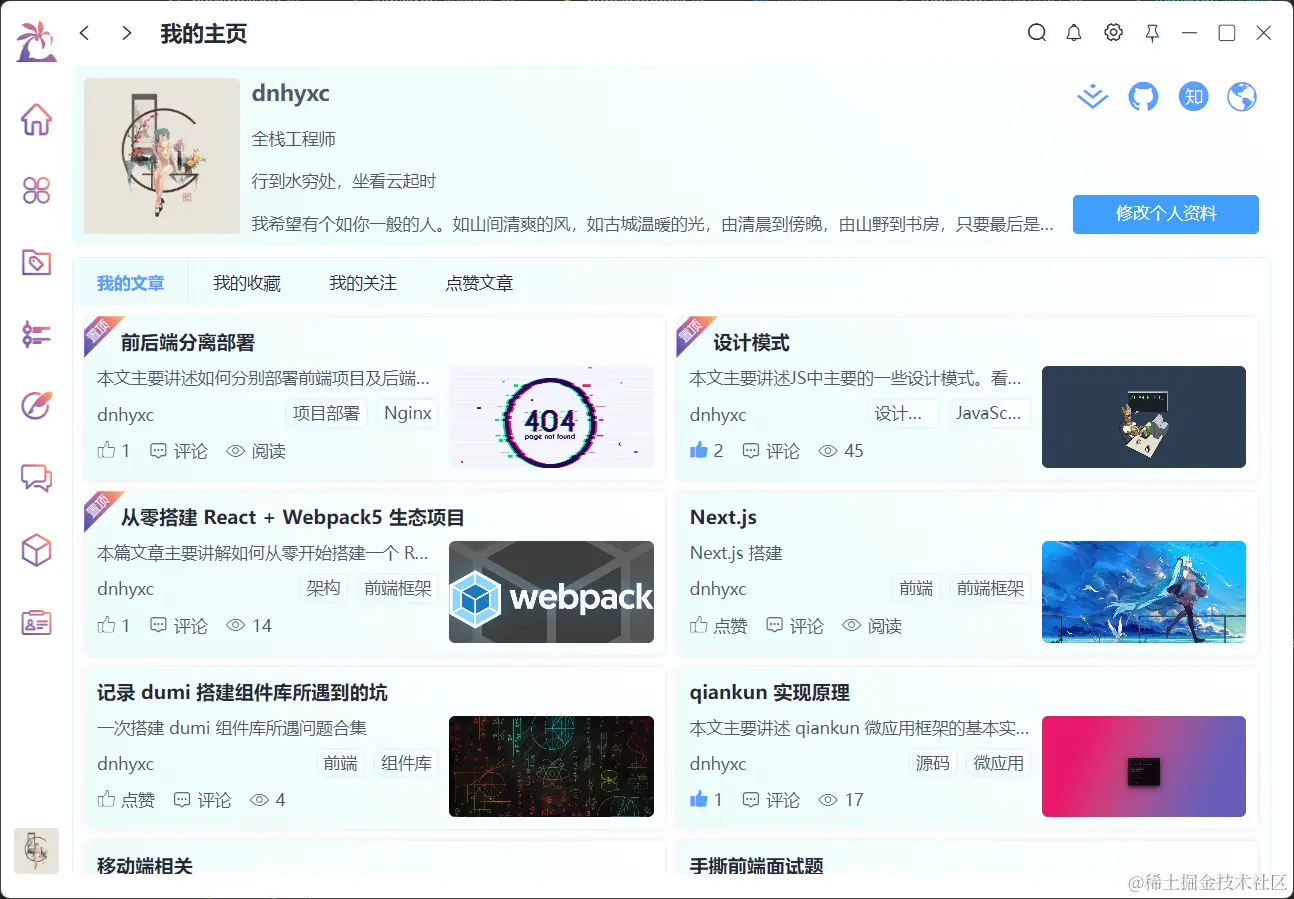This screenshot has height=899, width=1294.
Task: Open the Juejin profile link icon
Action: (1093, 97)
